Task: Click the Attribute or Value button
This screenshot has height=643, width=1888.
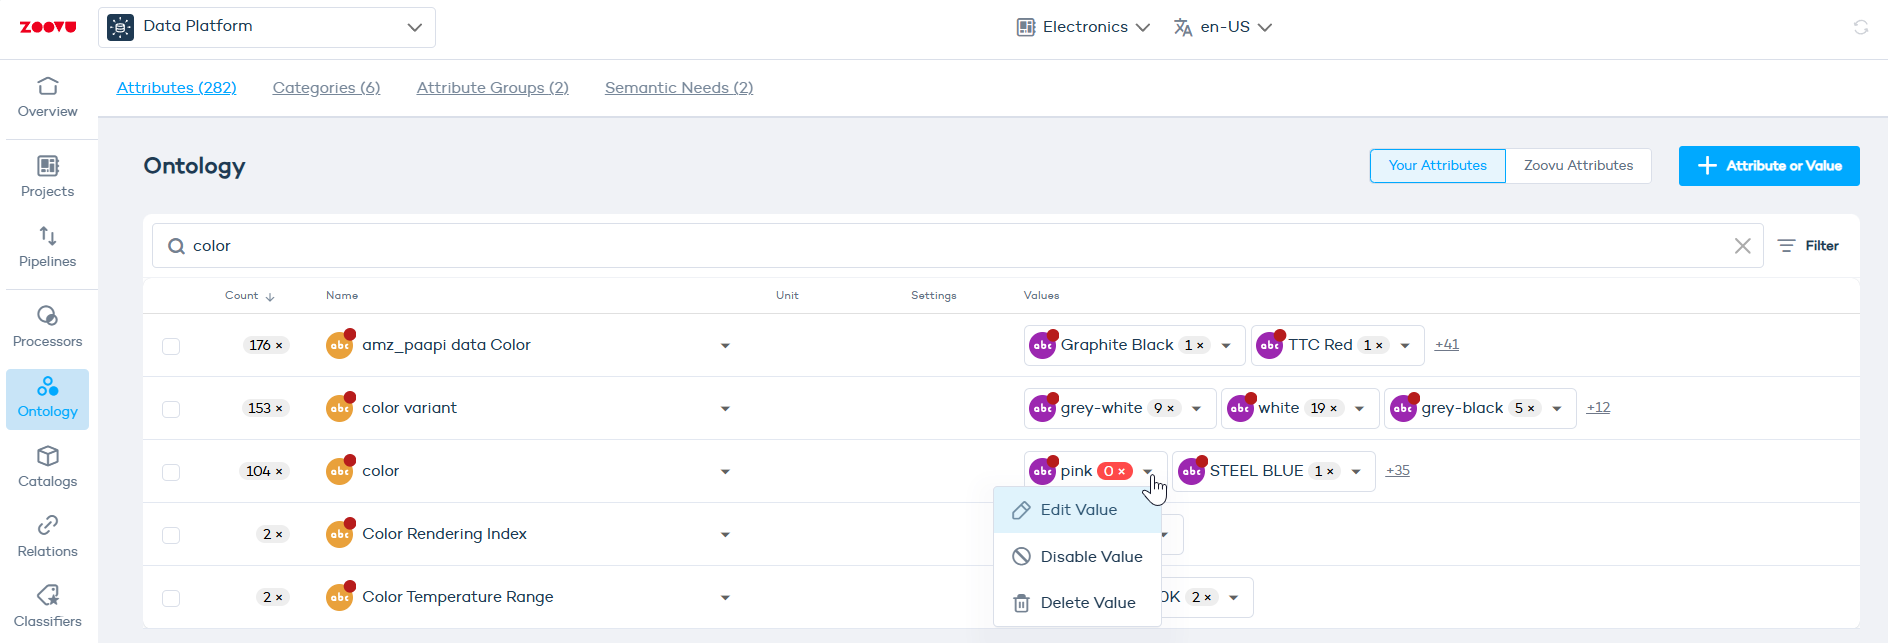Action: pos(1769,166)
